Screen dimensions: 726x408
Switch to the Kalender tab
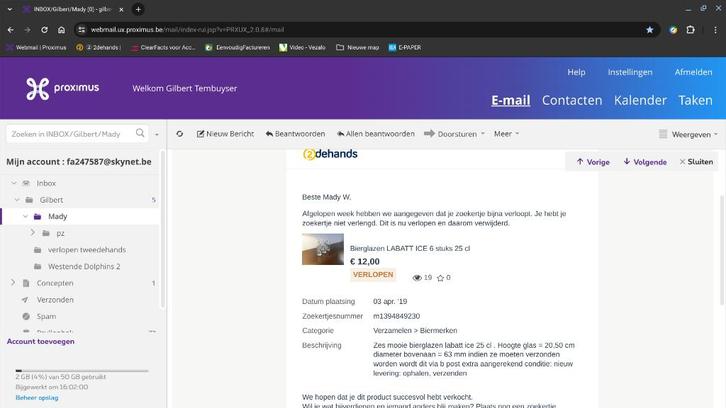coord(640,100)
